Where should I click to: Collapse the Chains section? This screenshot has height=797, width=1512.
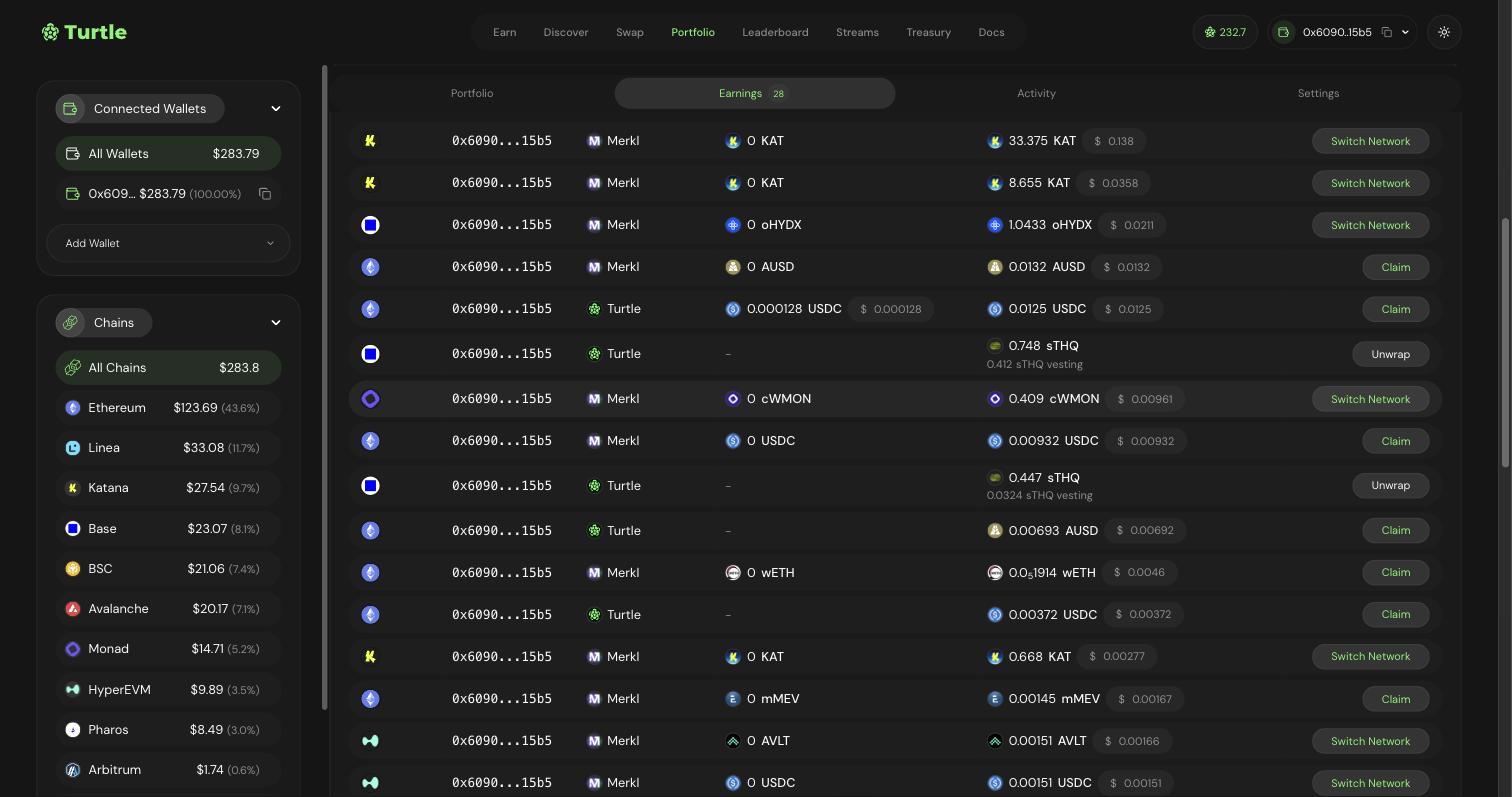click(x=275, y=322)
